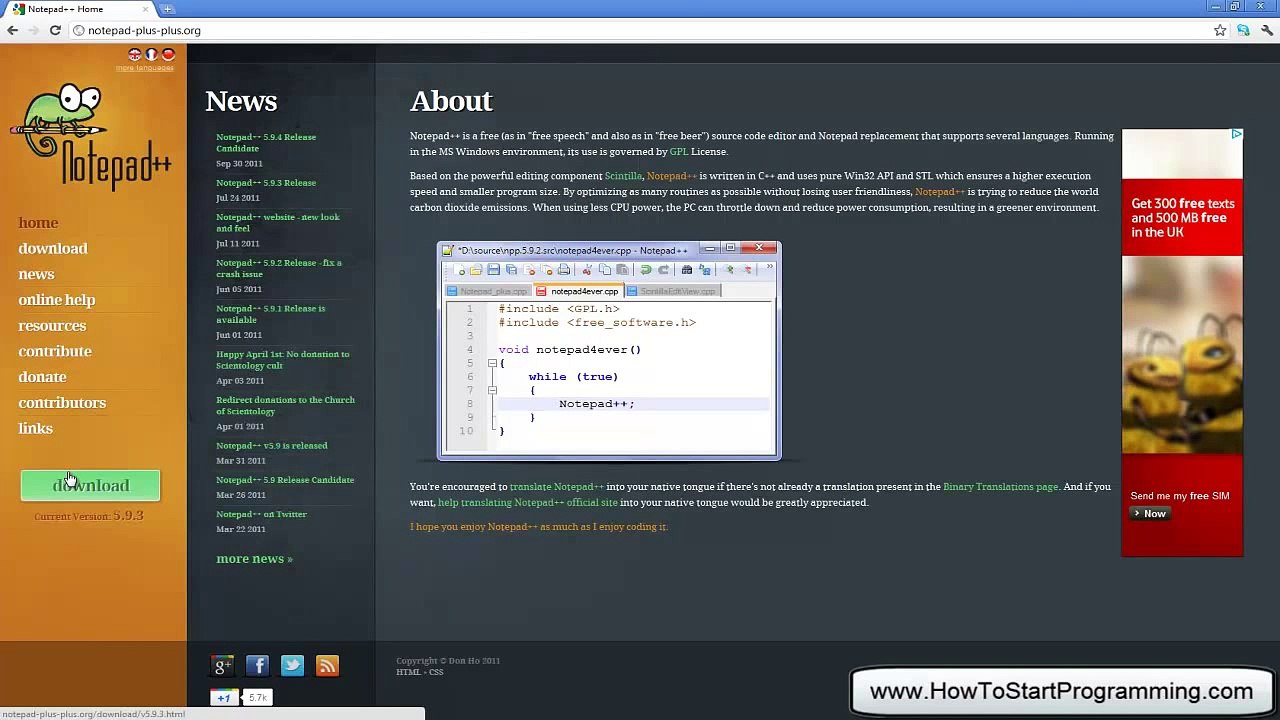The width and height of the screenshot is (1280, 720).
Task: Open the RSS feed icon
Action: pos(327,666)
